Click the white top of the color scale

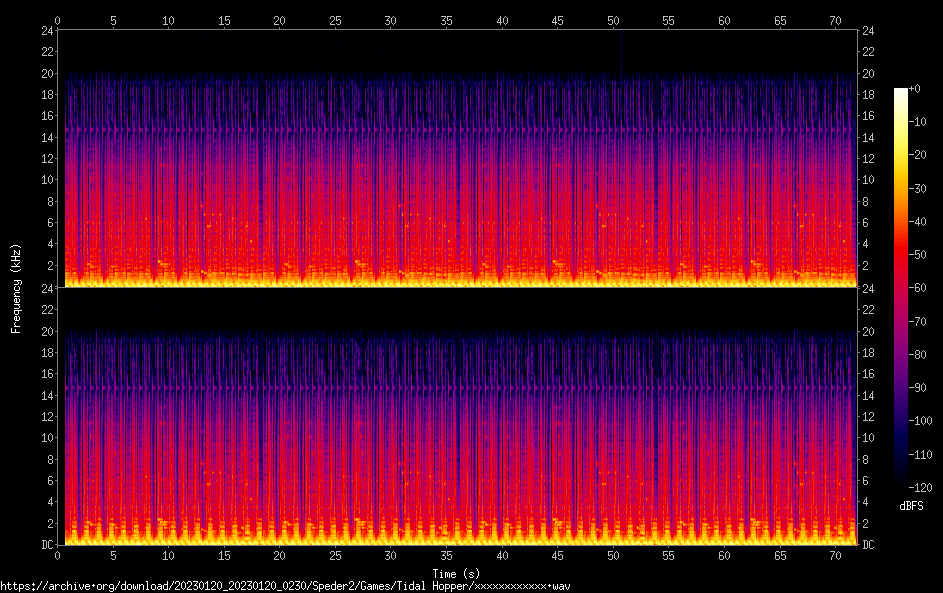pyautogui.click(x=901, y=92)
